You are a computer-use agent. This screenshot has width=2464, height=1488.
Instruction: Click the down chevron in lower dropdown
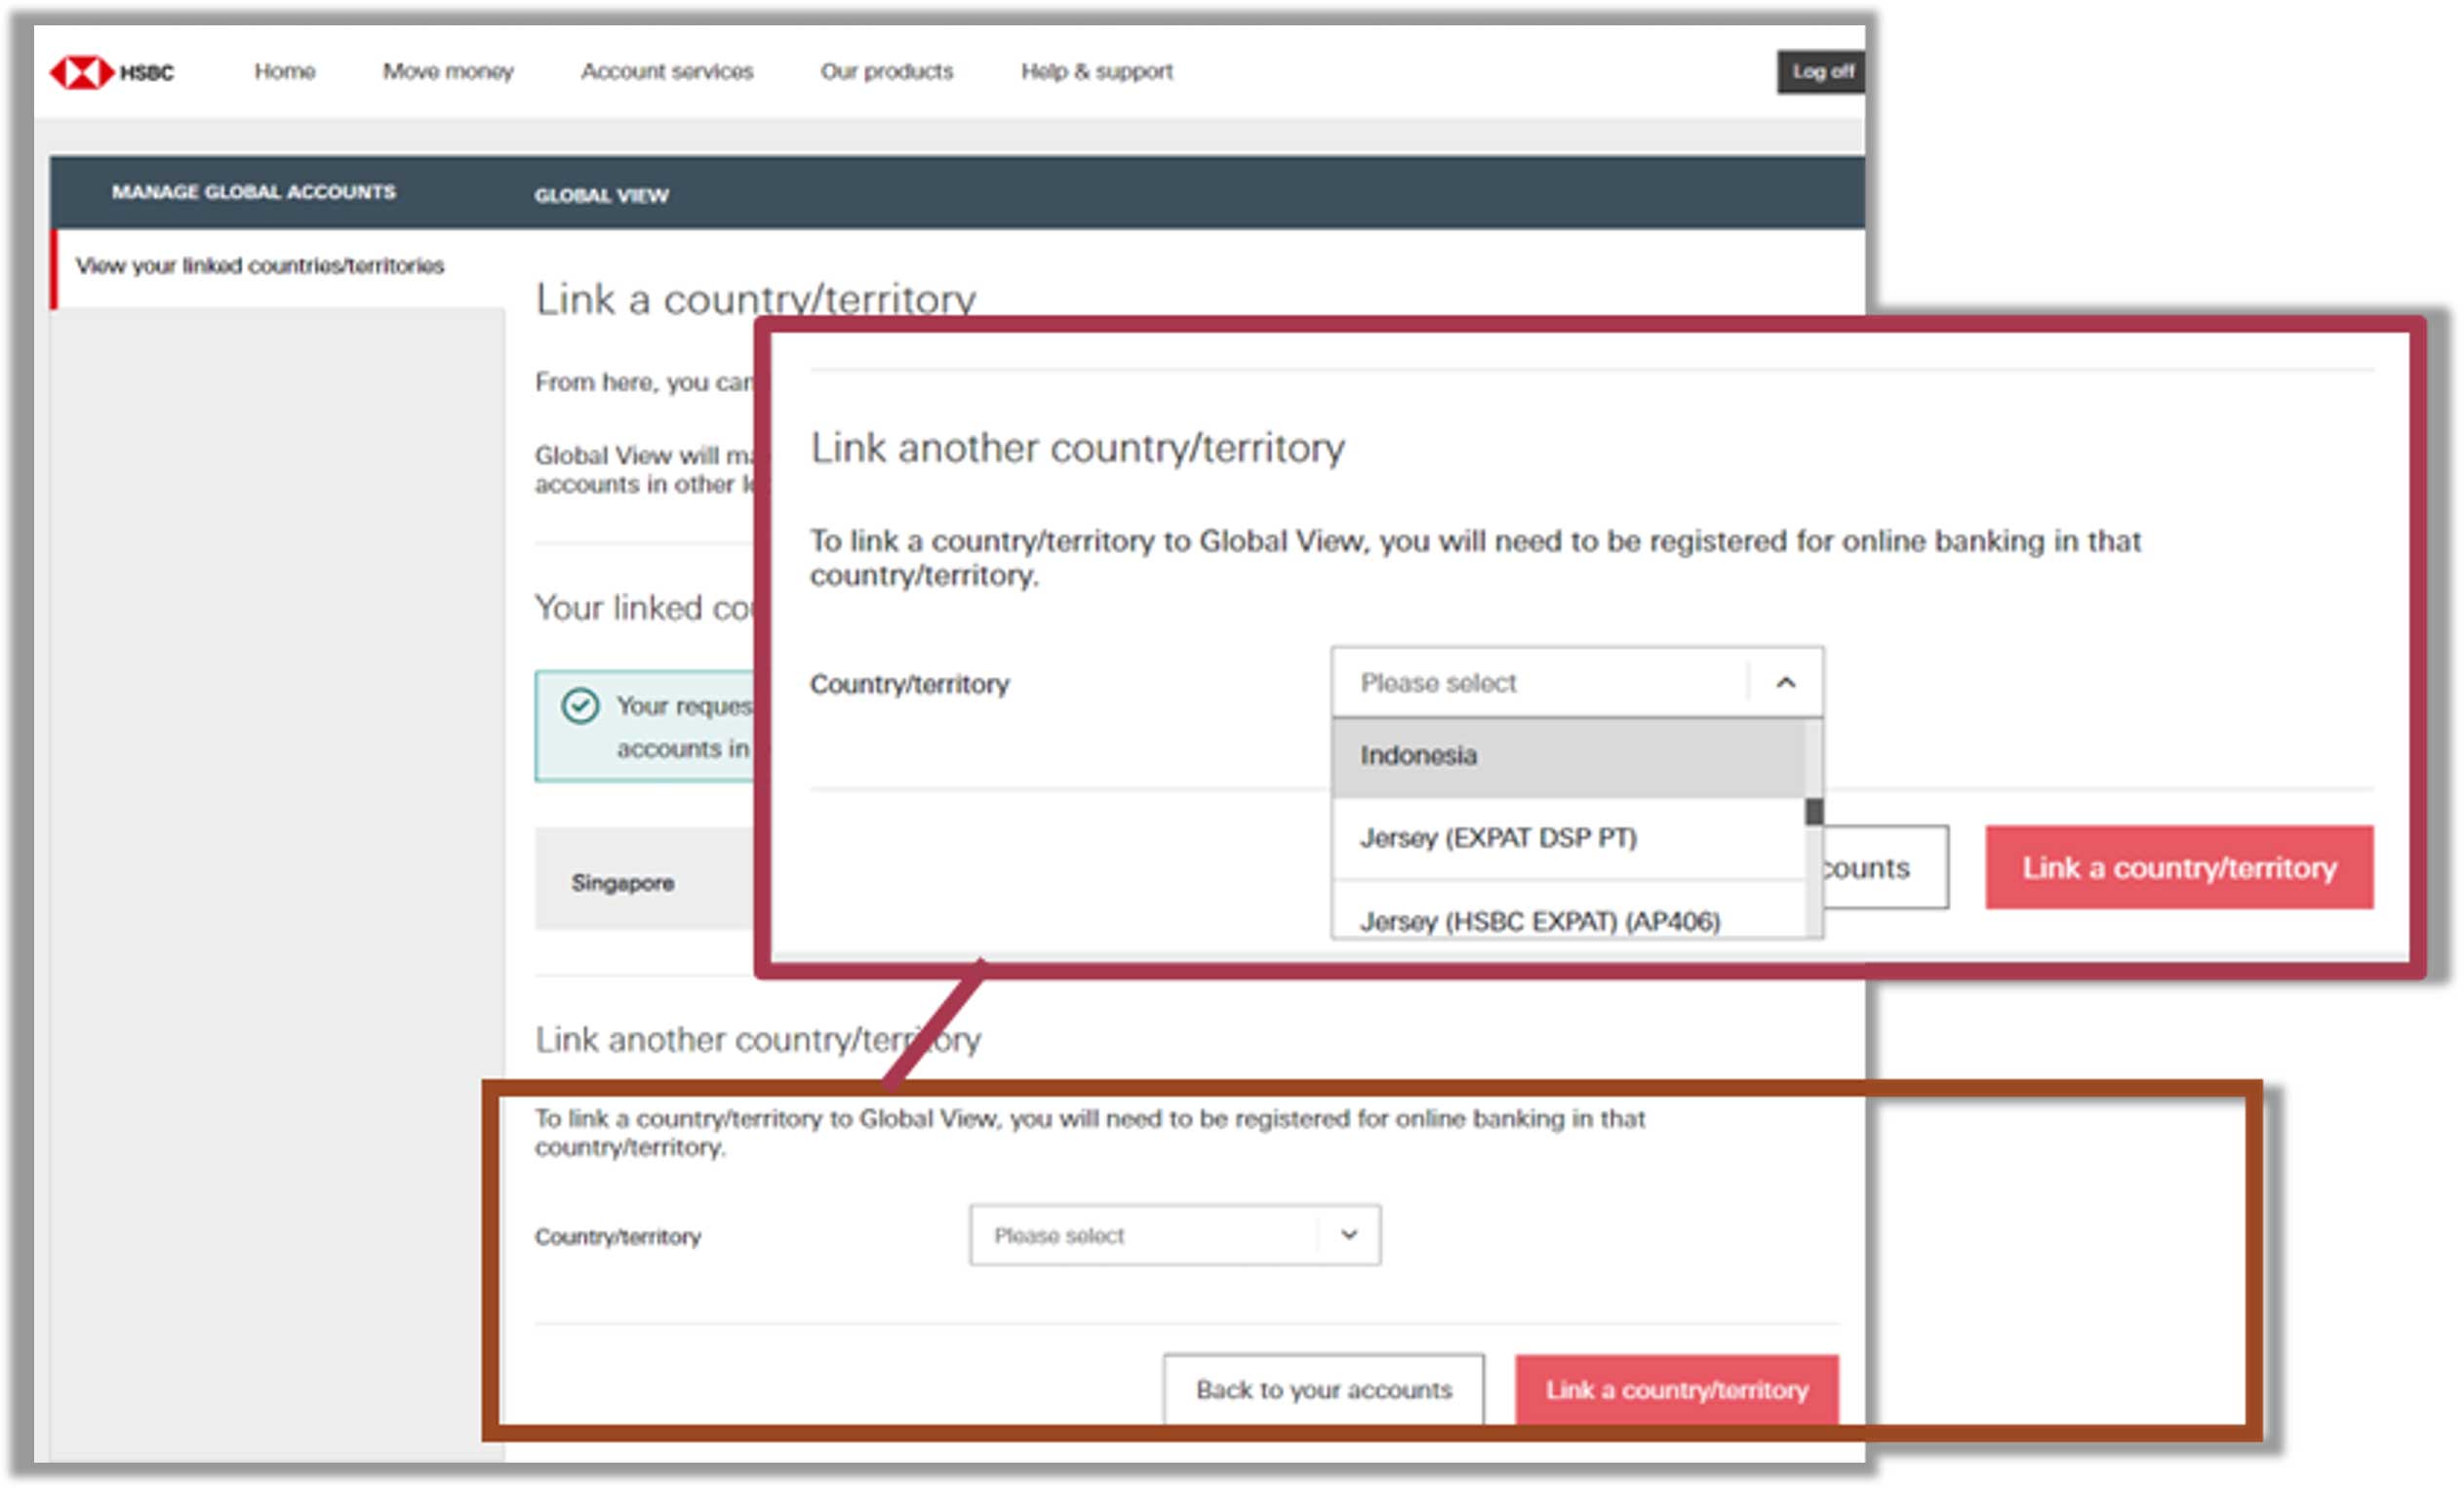[1349, 1235]
